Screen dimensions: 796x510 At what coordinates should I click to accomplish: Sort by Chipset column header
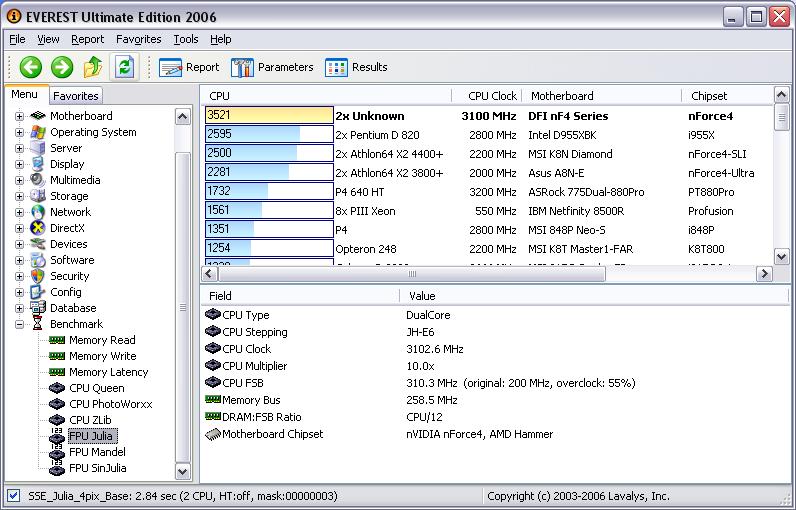(x=727, y=96)
